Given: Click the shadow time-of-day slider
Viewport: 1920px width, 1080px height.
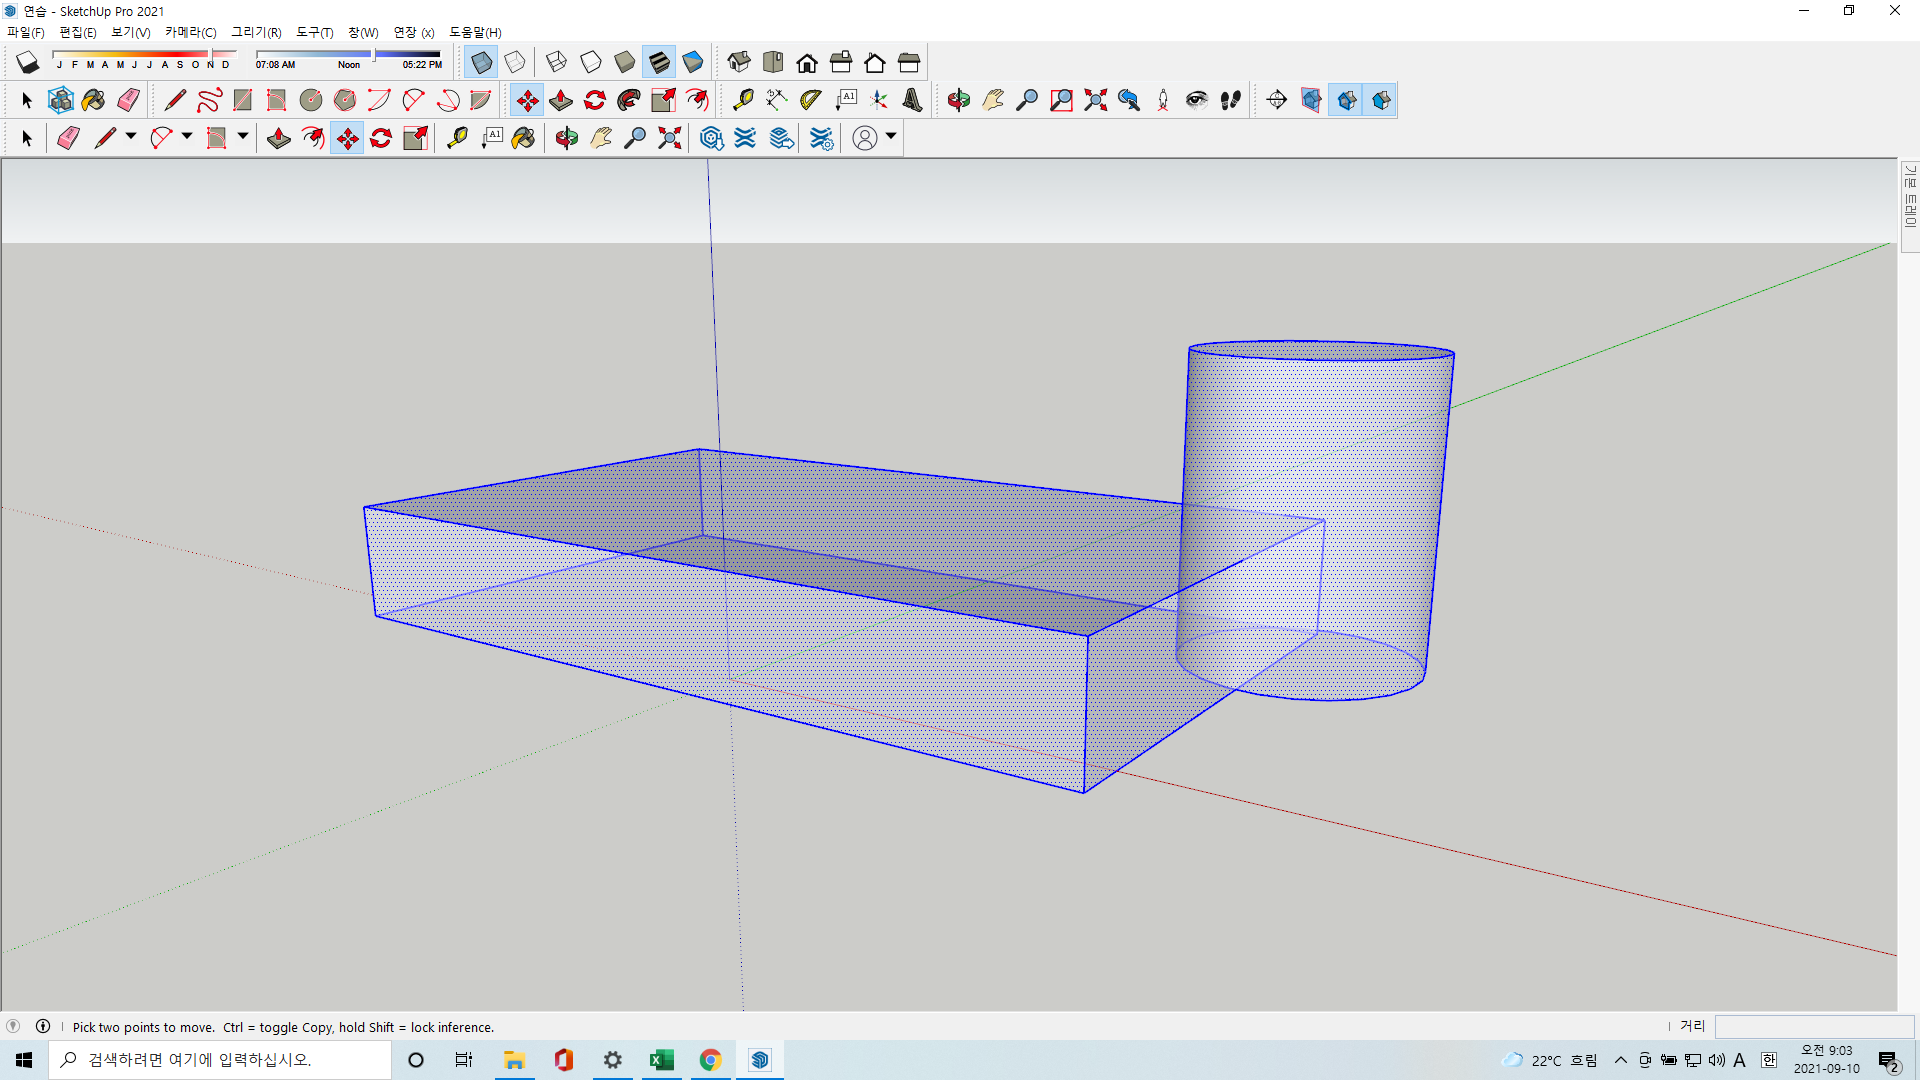Looking at the screenshot, I should (x=347, y=54).
